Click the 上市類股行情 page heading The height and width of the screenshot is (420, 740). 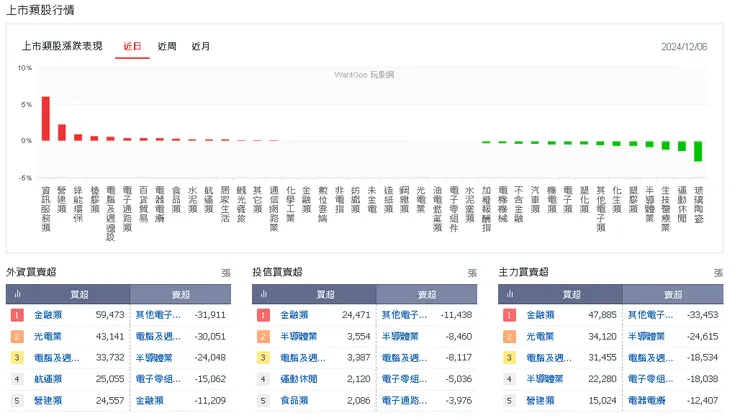tap(40, 10)
